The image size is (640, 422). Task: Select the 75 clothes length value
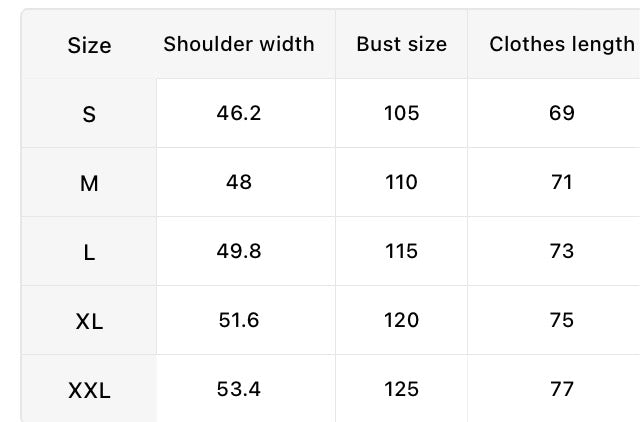(562, 320)
